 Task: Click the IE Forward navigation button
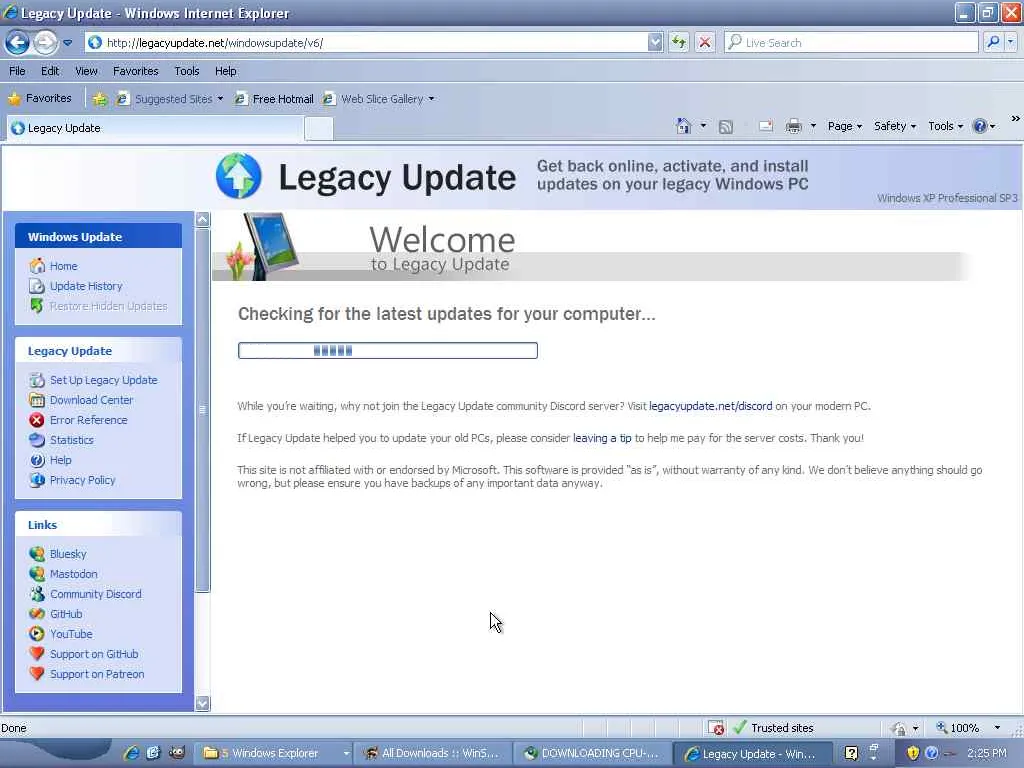pyautogui.click(x=45, y=43)
